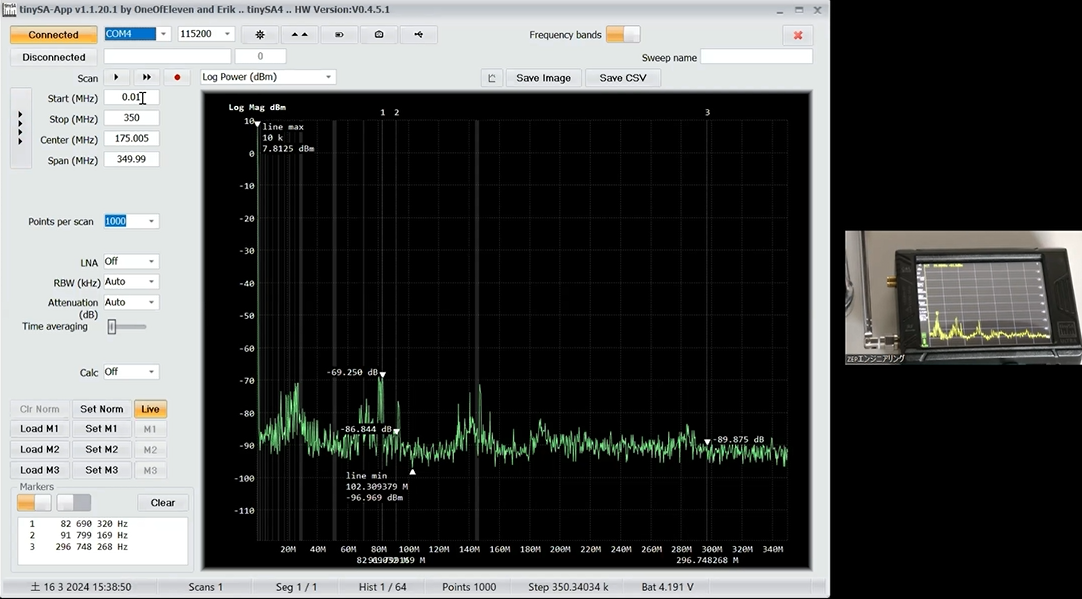Adjust the Time averaging slider
This screenshot has width=1082, height=599.
113,327
